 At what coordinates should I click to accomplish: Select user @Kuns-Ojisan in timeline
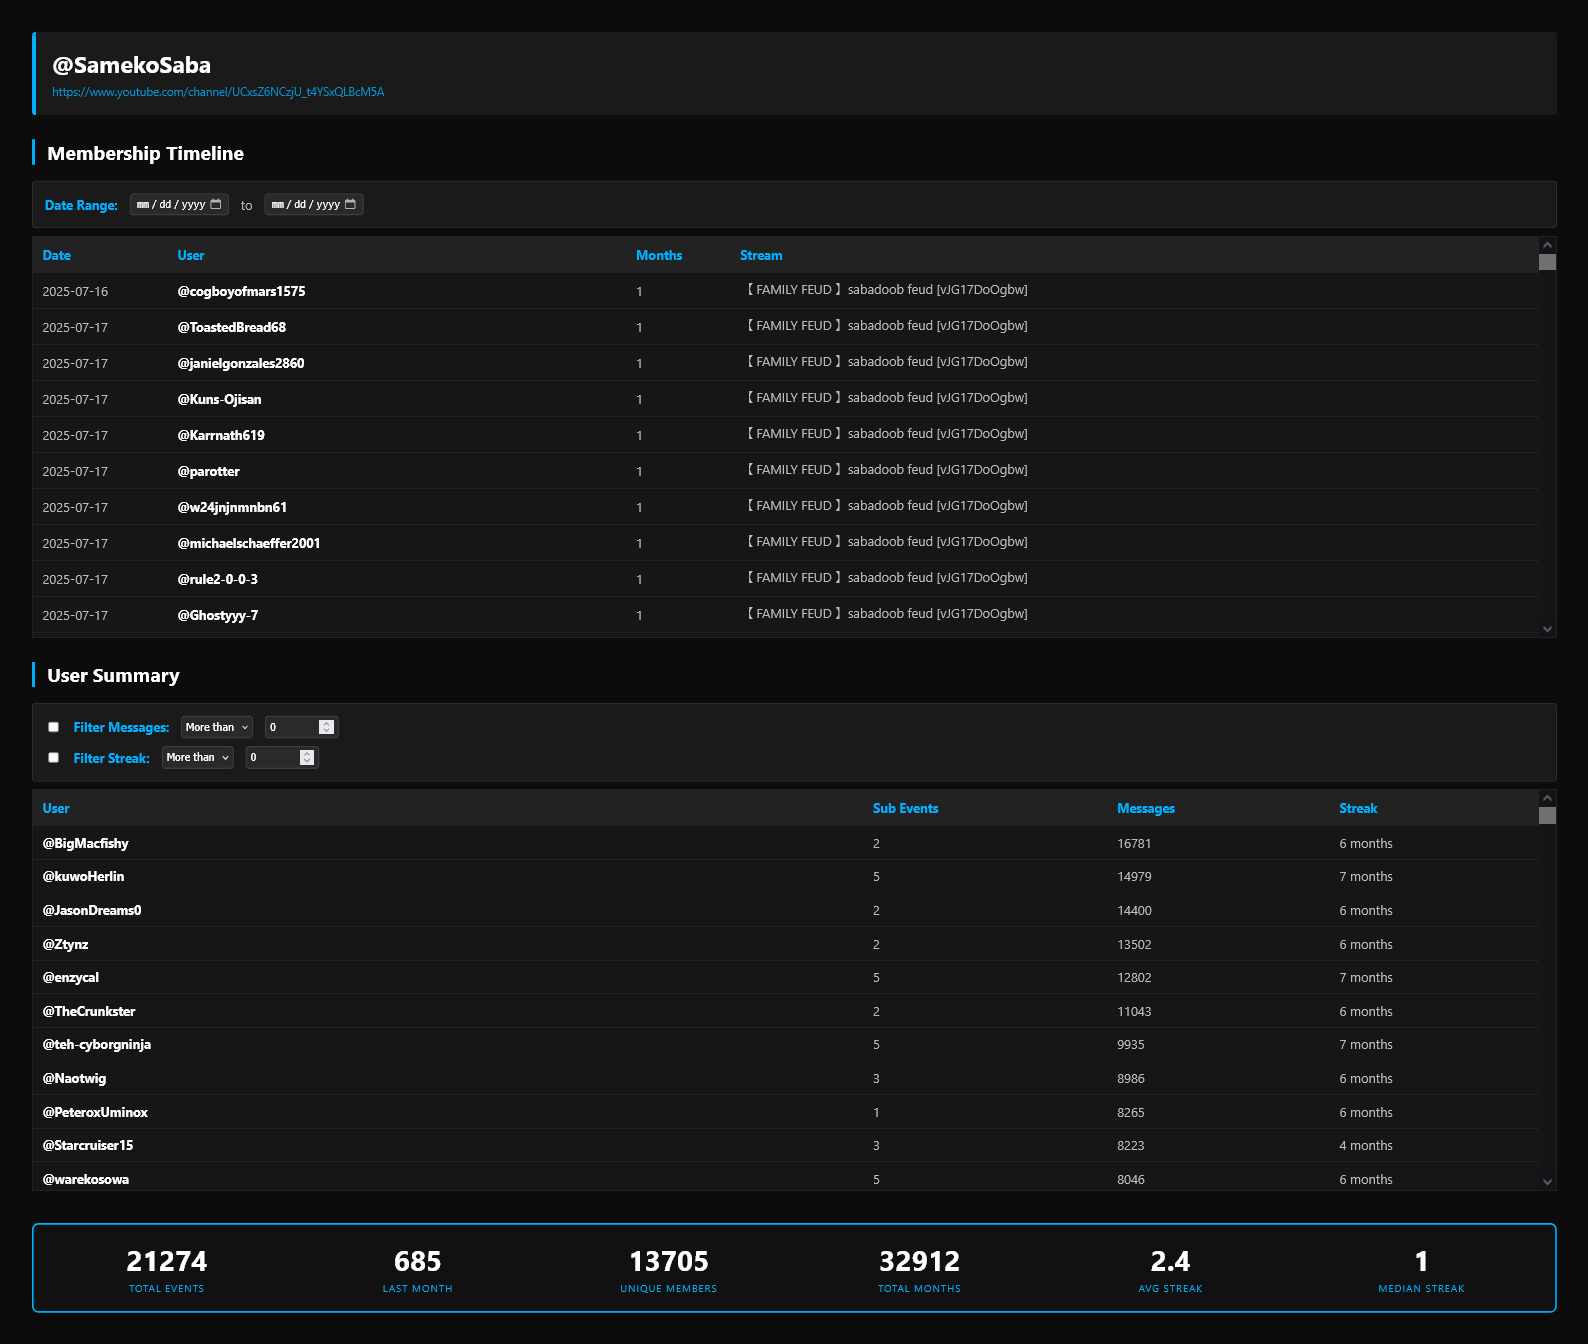tap(219, 399)
